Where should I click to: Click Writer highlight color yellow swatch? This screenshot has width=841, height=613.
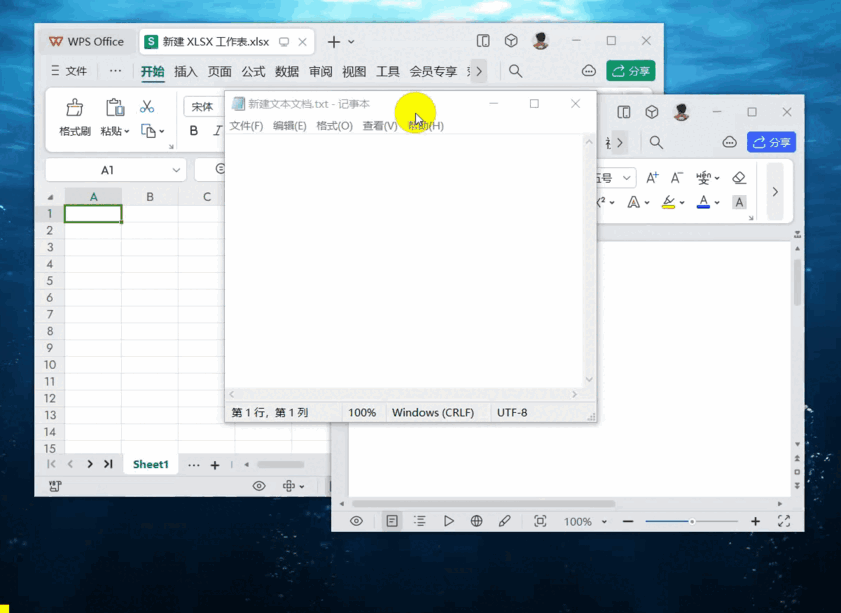[x=668, y=202]
